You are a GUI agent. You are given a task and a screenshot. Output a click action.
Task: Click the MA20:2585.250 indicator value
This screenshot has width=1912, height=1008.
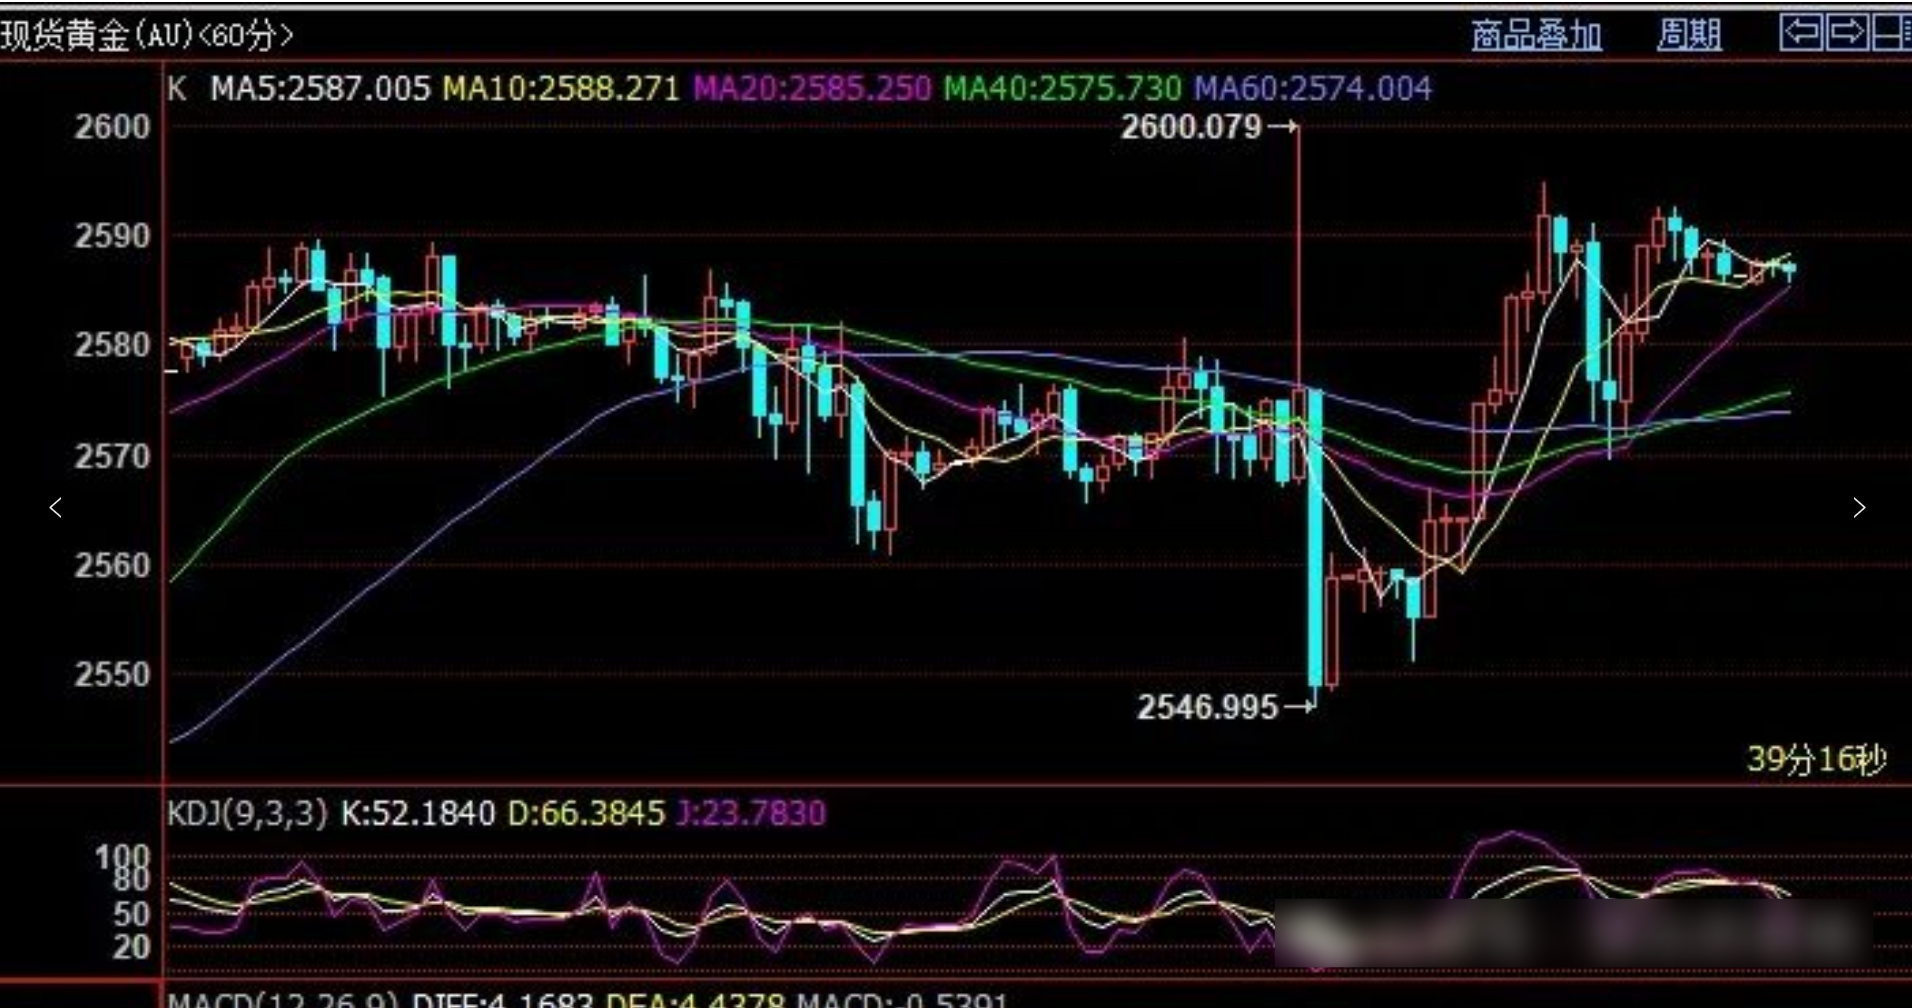coord(812,89)
